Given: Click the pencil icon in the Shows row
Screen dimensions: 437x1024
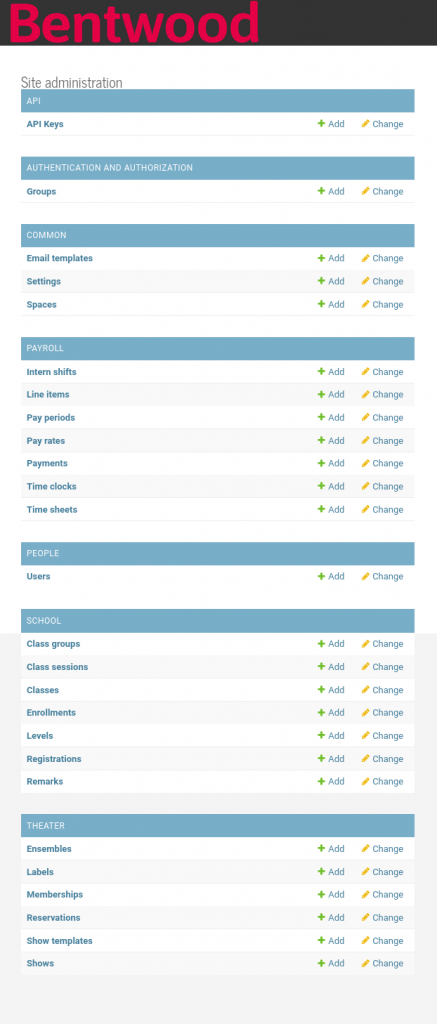Looking at the screenshot, I should tap(366, 963).
